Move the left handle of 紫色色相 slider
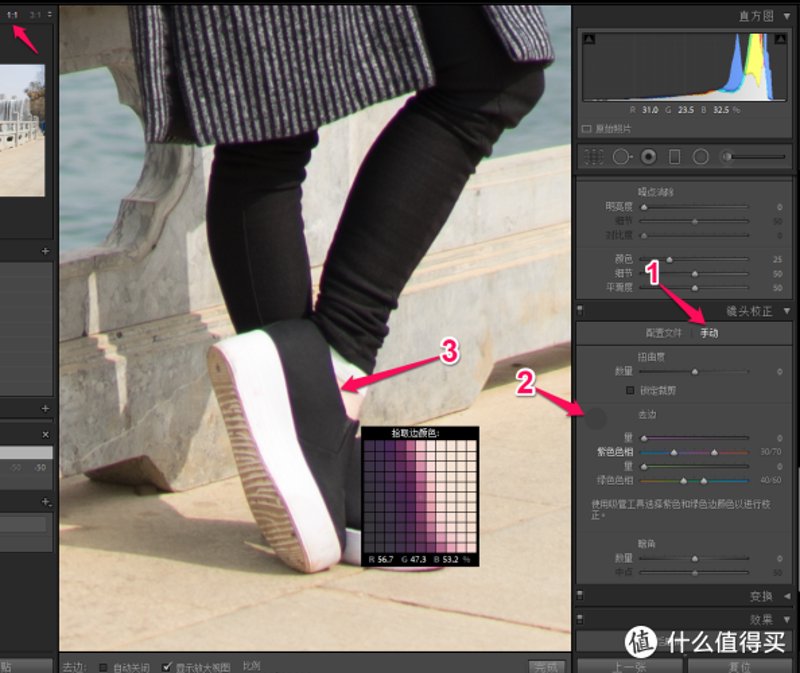Image resolution: width=800 pixels, height=673 pixels. pyautogui.click(x=674, y=452)
